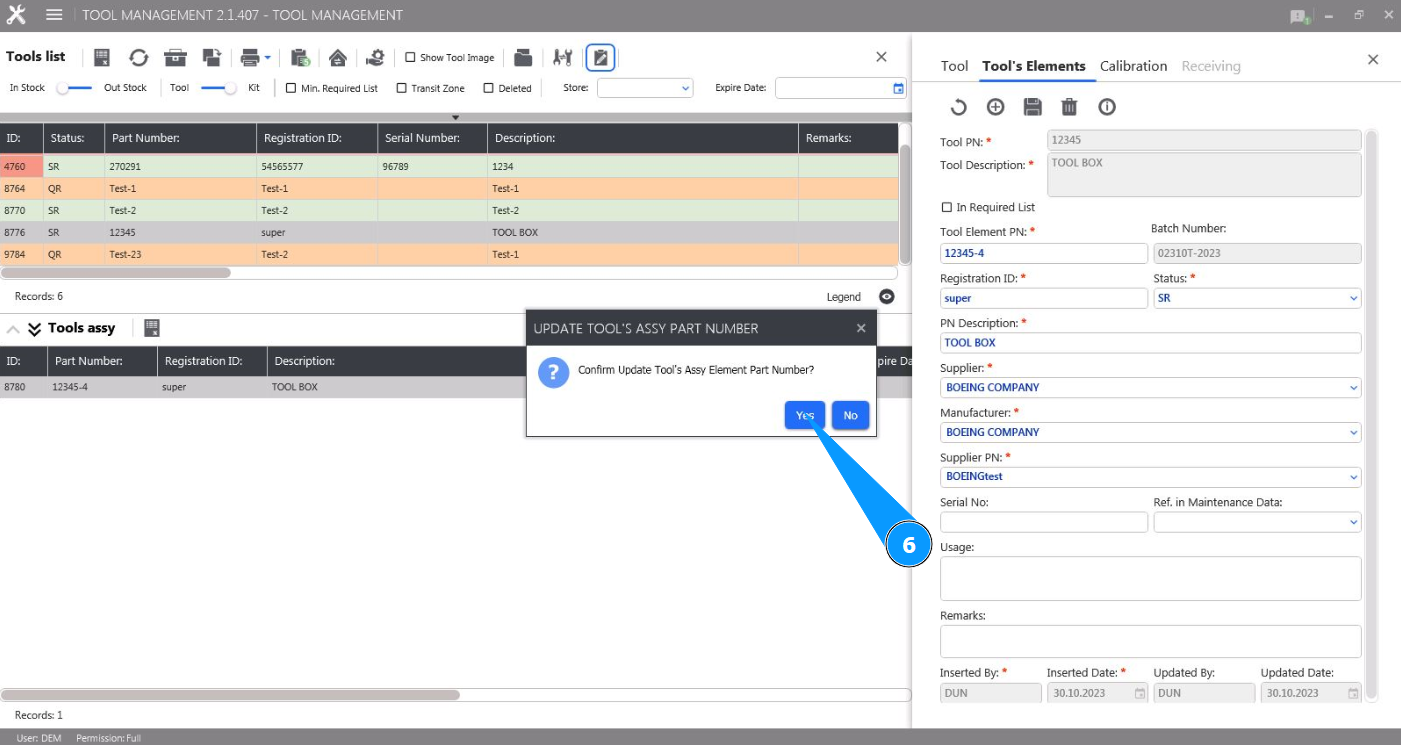Enable the Show Tool Image checkbox
Viewport: 1401px width, 745px height.
point(410,58)
